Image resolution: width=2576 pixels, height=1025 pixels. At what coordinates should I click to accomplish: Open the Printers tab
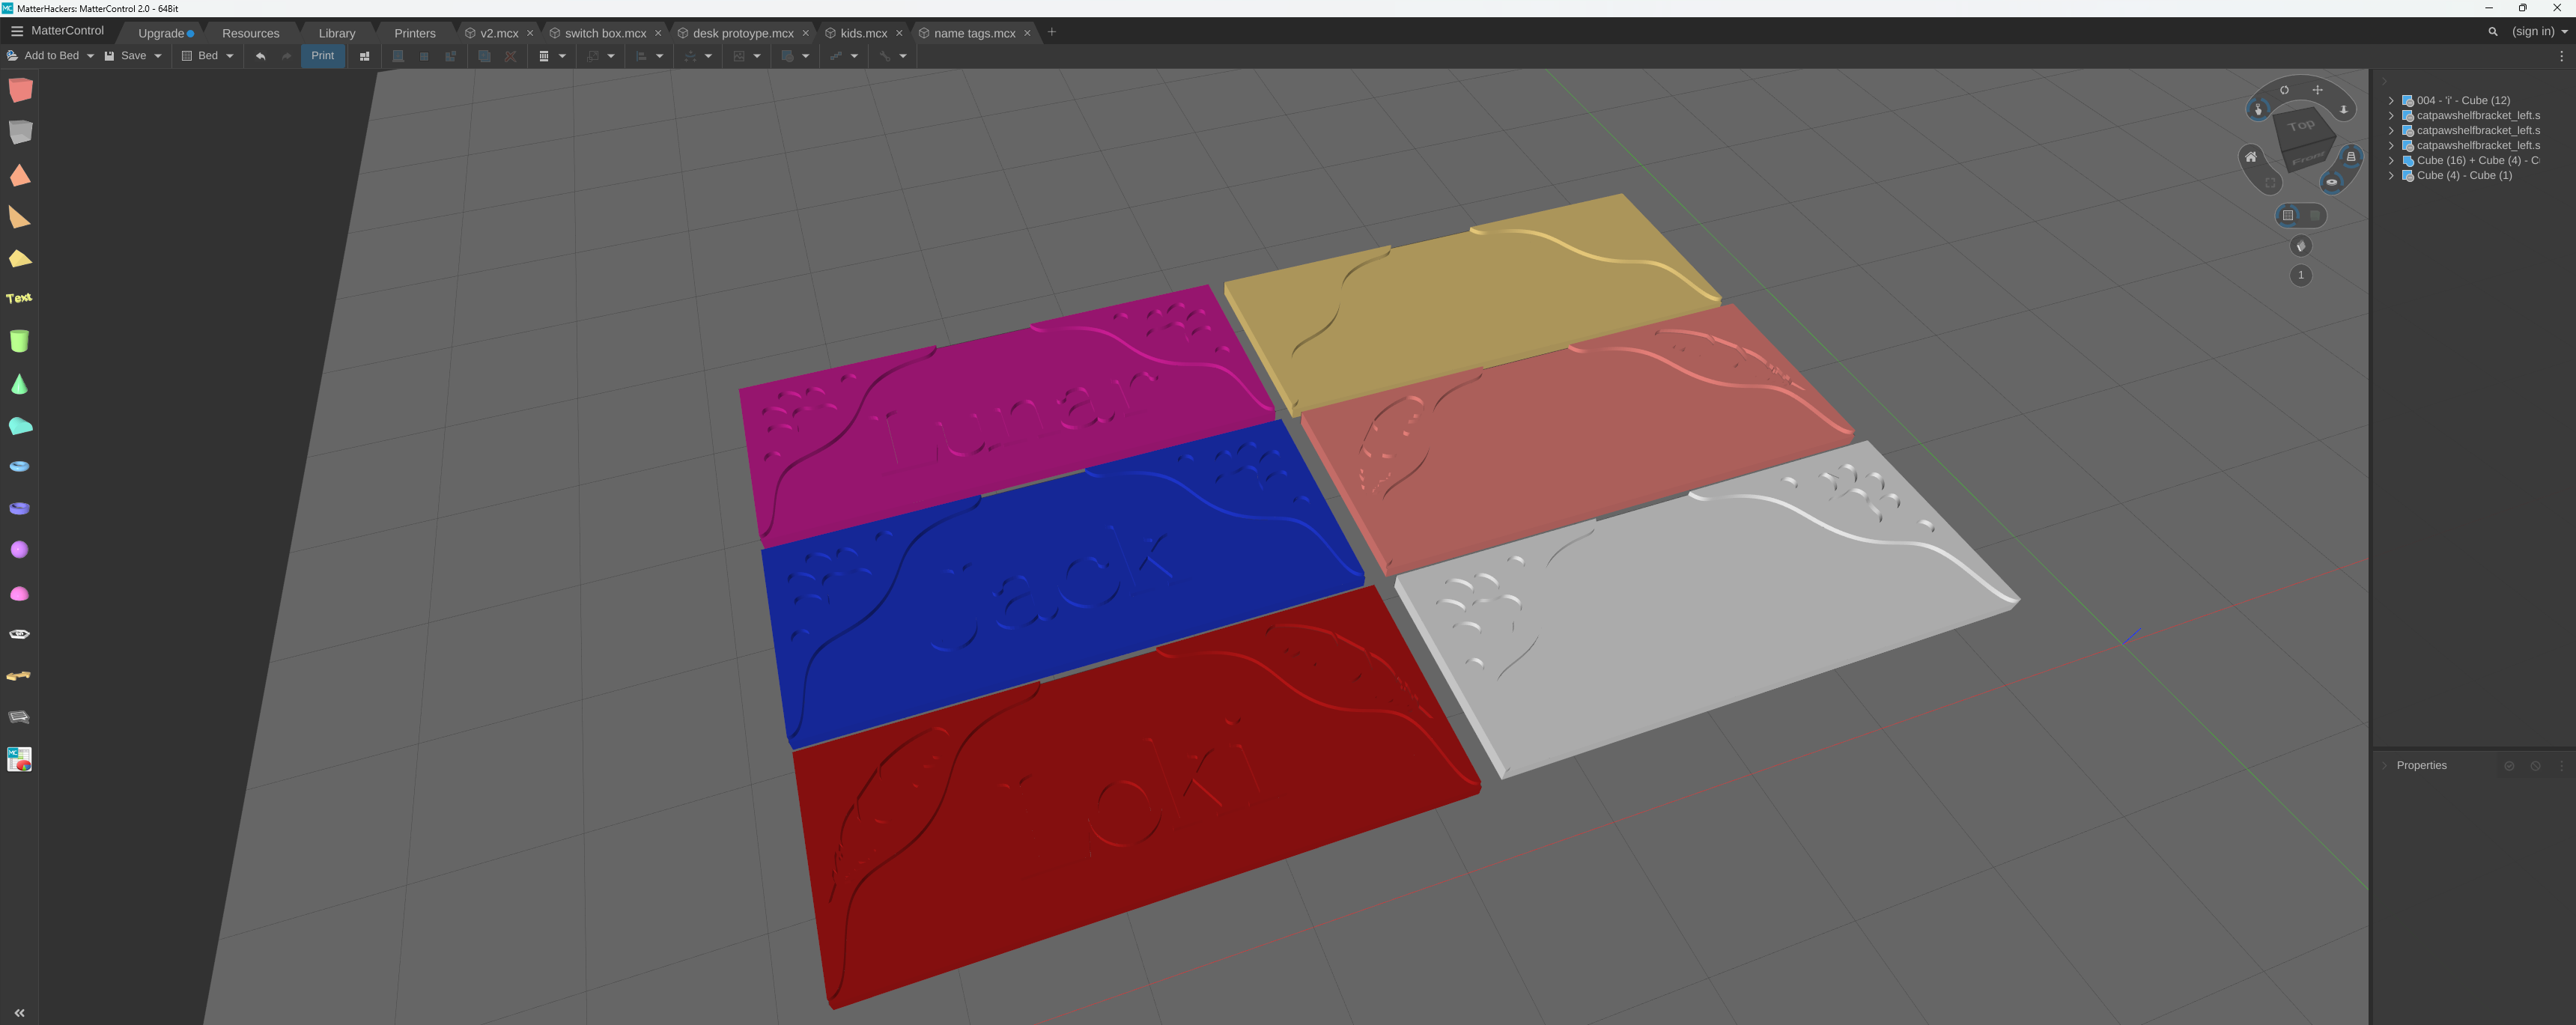point(415,33)
